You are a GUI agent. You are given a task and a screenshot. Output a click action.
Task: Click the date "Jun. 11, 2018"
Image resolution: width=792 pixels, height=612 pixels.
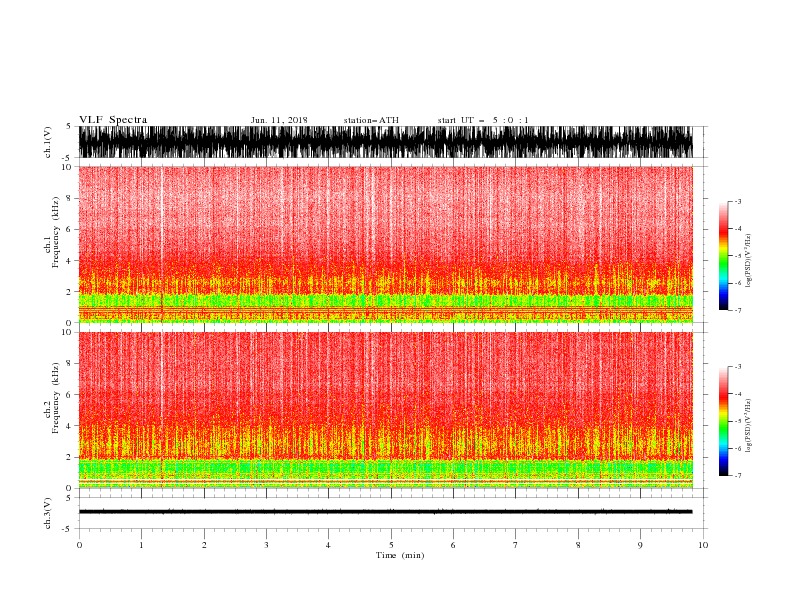coord(279,120)
